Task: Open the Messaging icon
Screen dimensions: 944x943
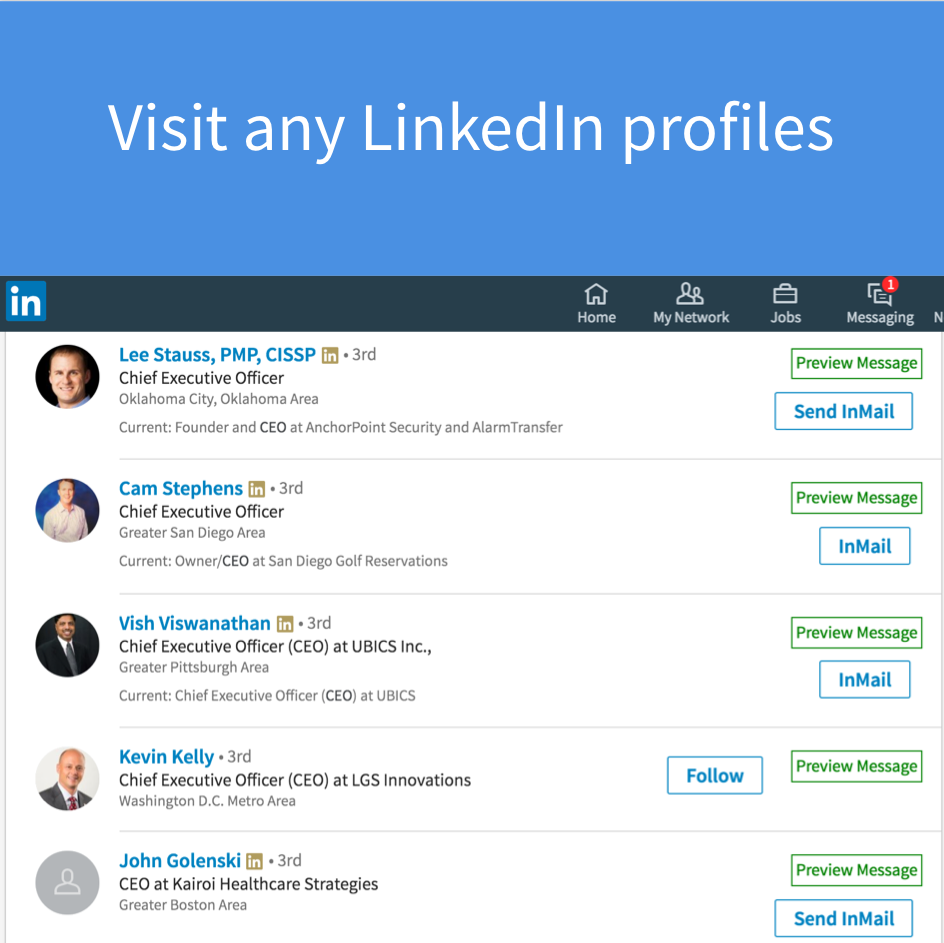Action: (x=877, y=296)
